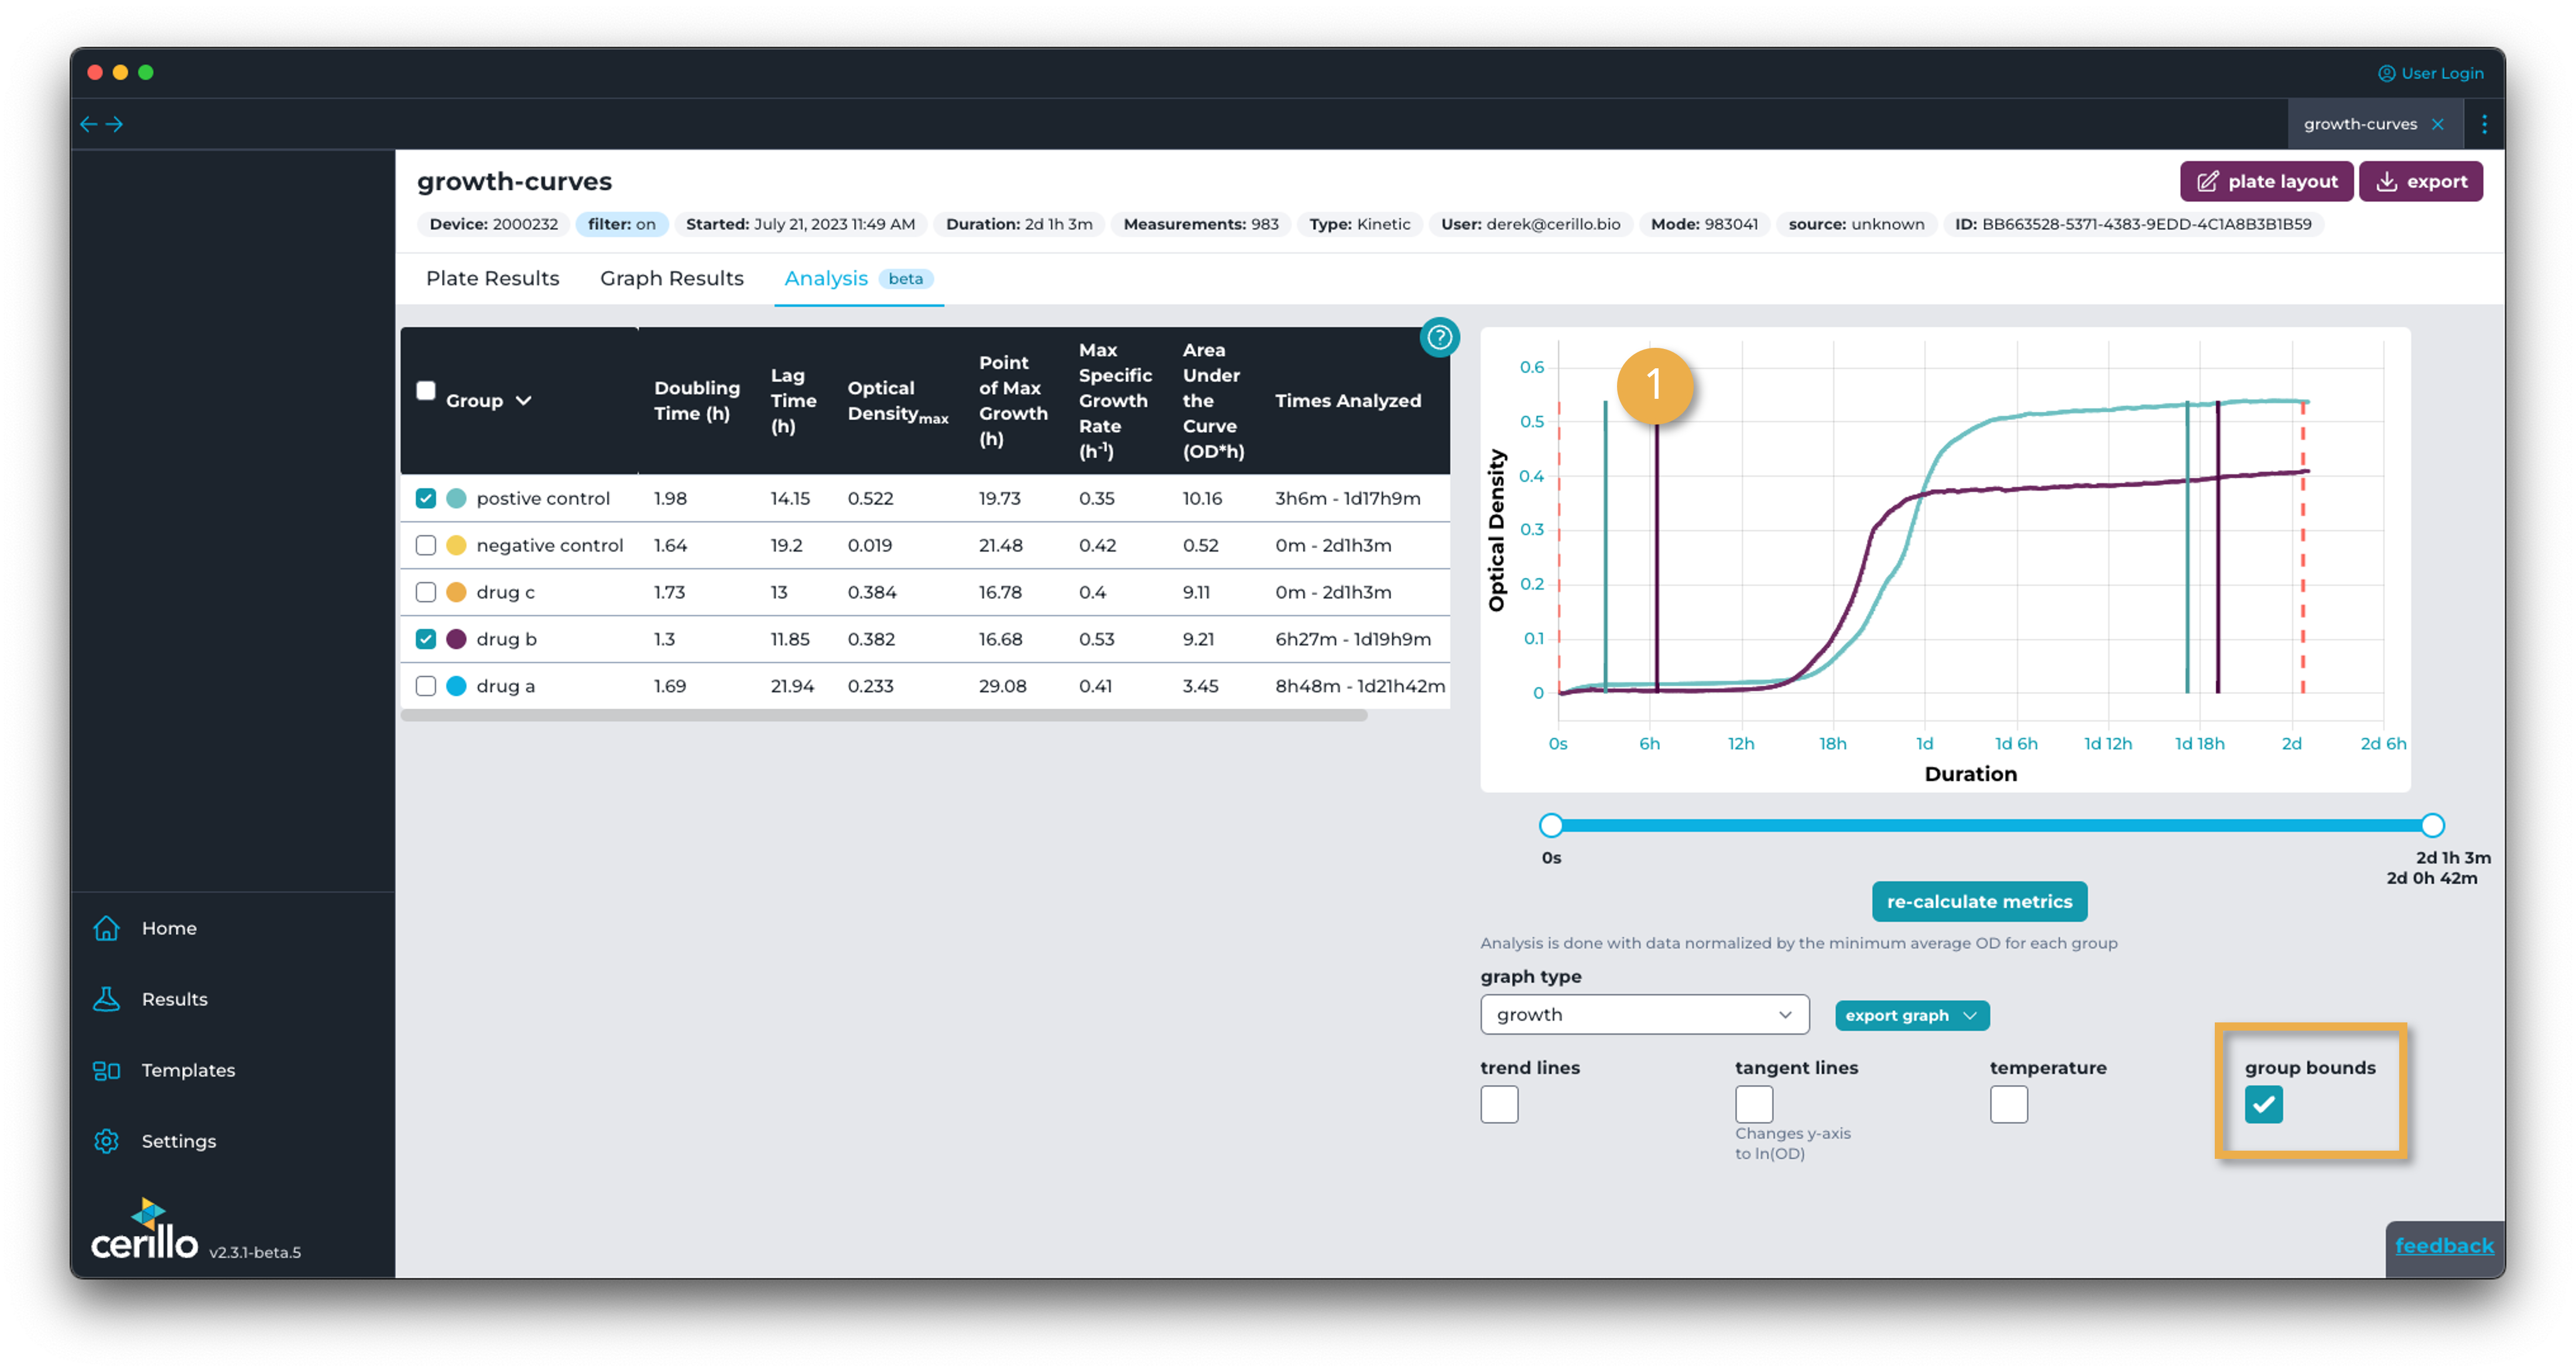The width and height of the screenshot is (2576, 1372).
Task: Open Home from the sidebar
Action: pyautogui.click(x=169, y=928)
